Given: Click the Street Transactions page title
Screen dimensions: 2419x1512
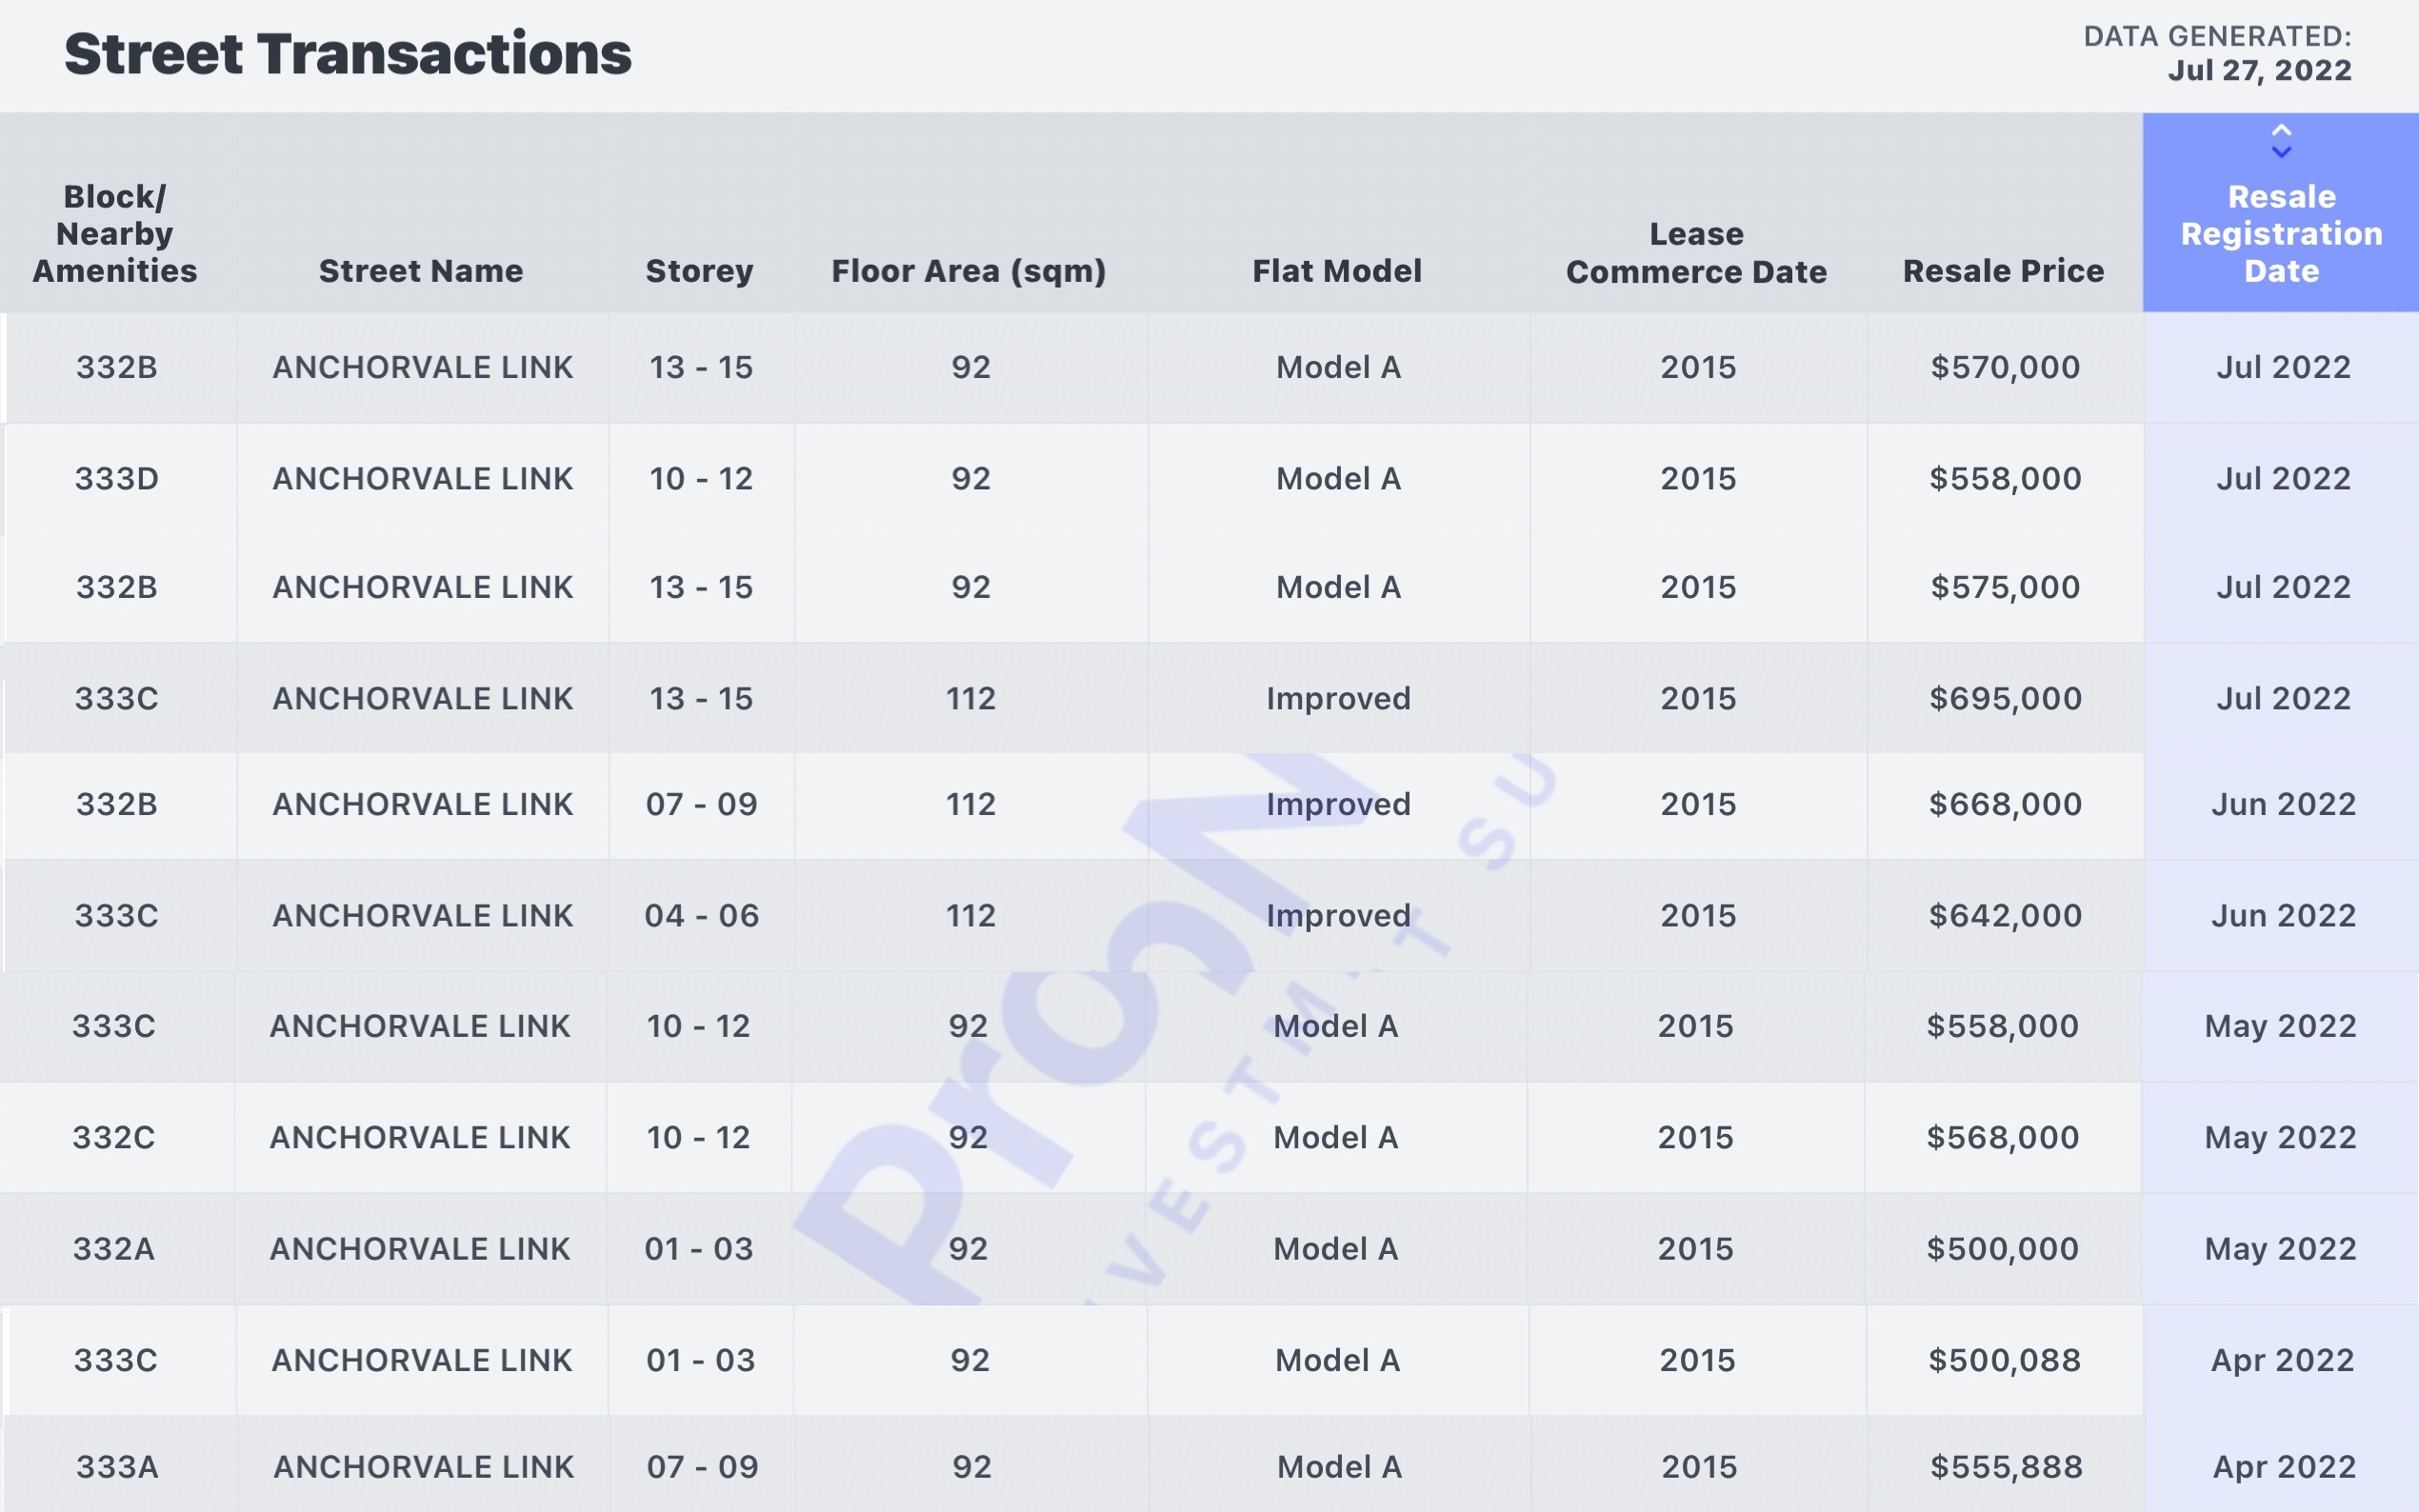Looking at the screenshot, I should click(348, 54).
